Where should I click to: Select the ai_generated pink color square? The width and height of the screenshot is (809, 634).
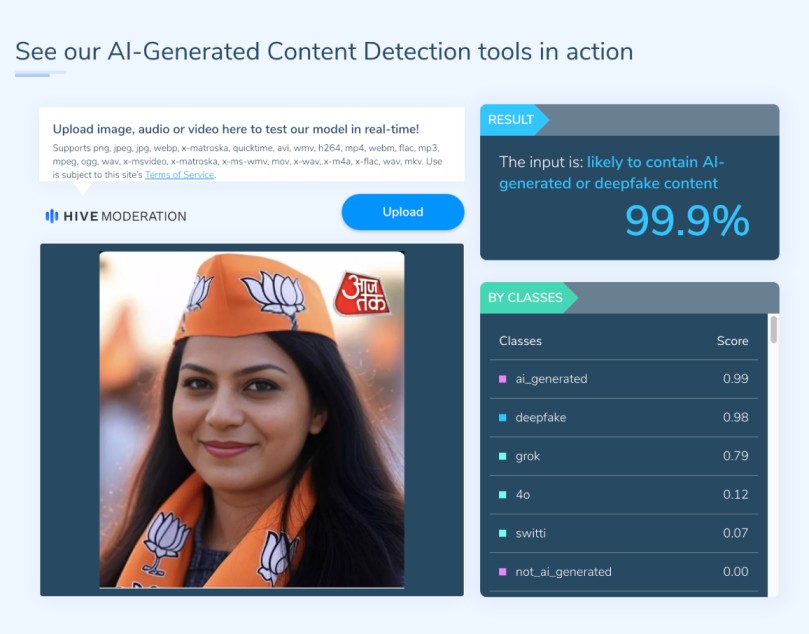[x=503, y=379]
